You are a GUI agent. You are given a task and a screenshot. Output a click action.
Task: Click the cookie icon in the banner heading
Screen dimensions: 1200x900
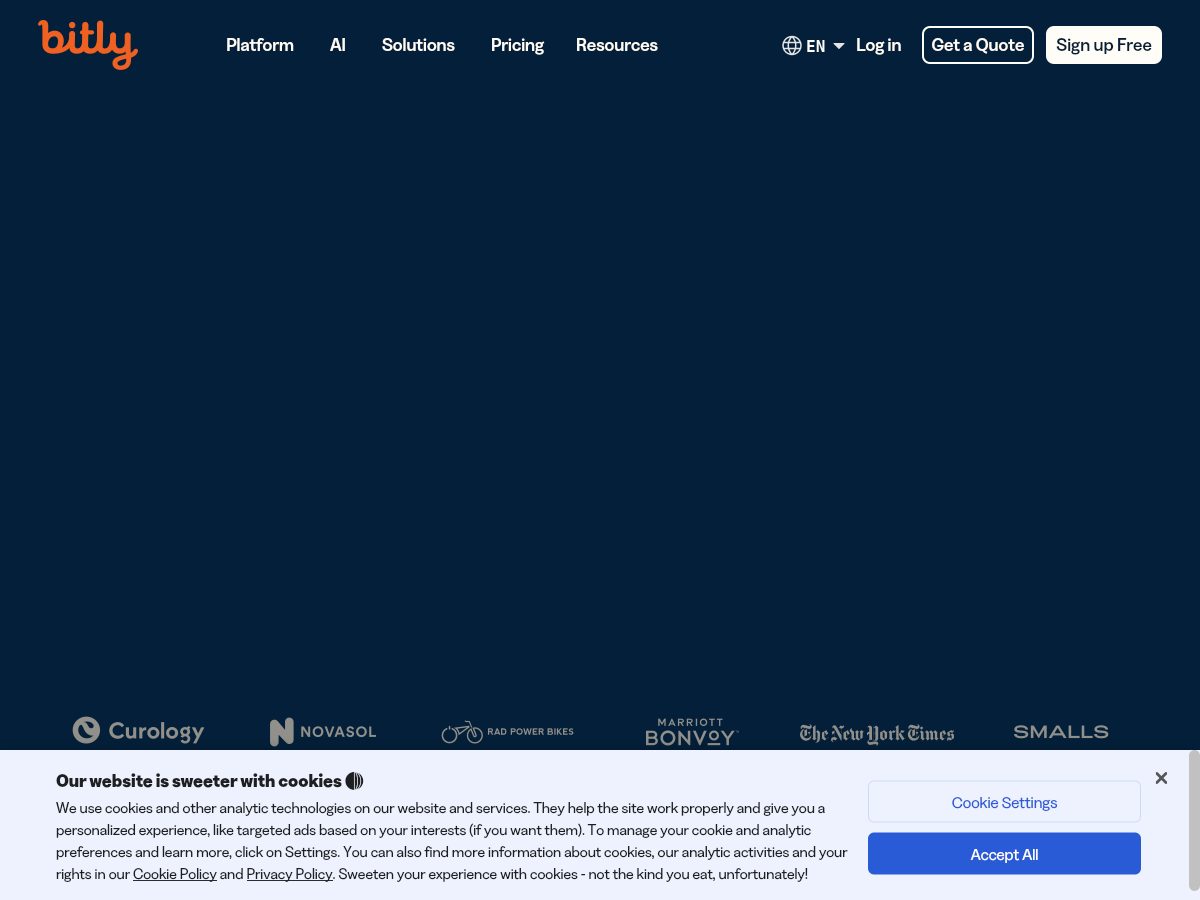(x=354, y=781)
